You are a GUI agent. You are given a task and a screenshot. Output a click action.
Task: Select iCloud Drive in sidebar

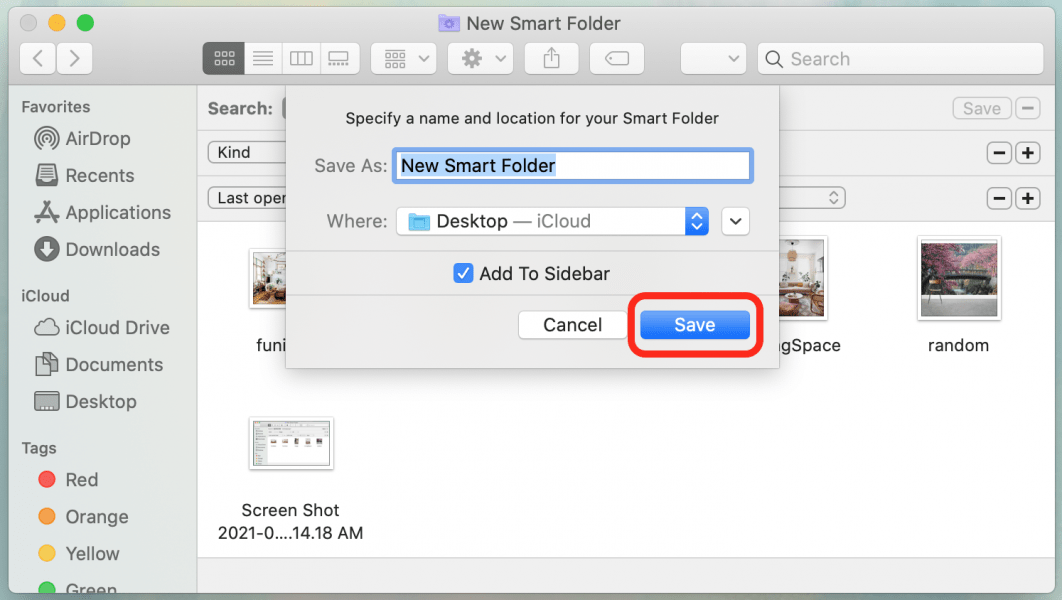pos(116,327)
